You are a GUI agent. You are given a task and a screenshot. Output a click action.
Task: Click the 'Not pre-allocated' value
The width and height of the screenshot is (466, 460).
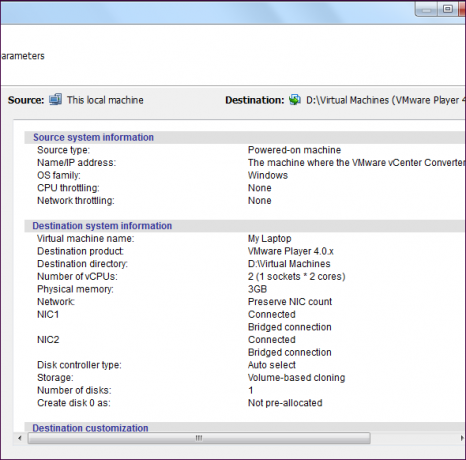pos(285,403)
